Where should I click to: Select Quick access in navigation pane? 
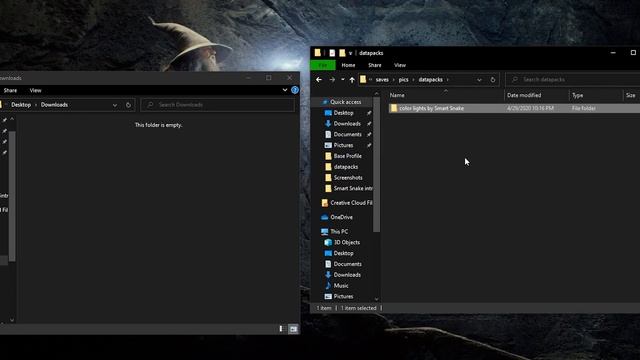pyautogui.click(x=345, y=102)
